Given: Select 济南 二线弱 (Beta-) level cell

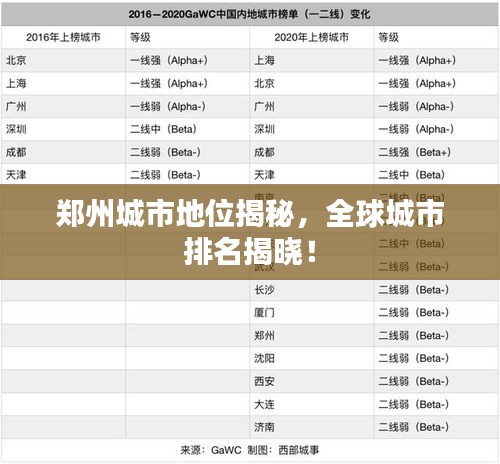Looking at the screenshot, I should click(x=413, y=427).
